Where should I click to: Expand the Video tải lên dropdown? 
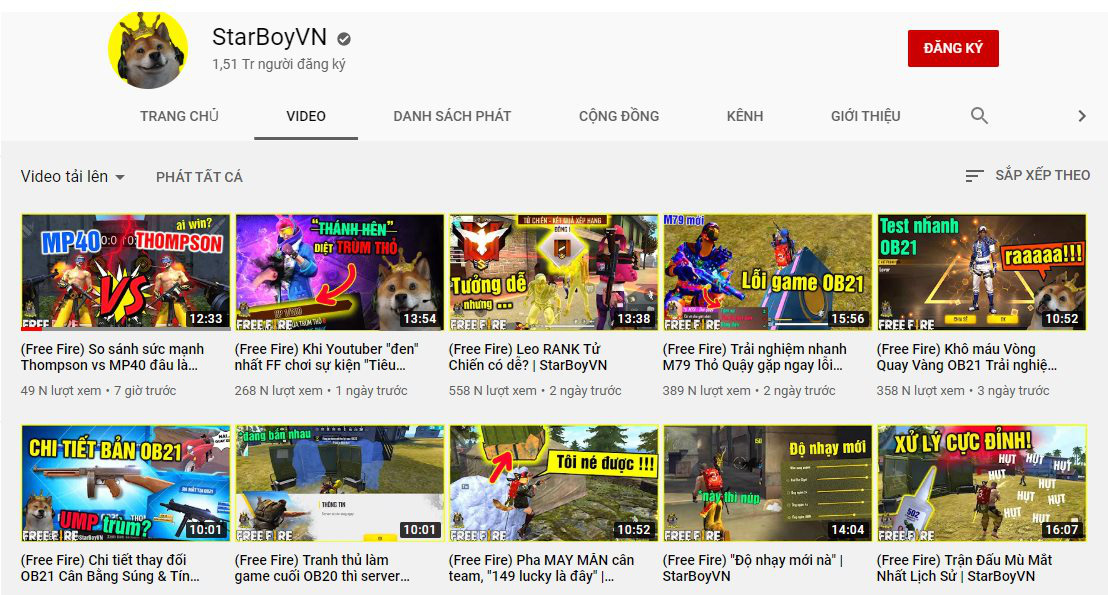[73, 177]
